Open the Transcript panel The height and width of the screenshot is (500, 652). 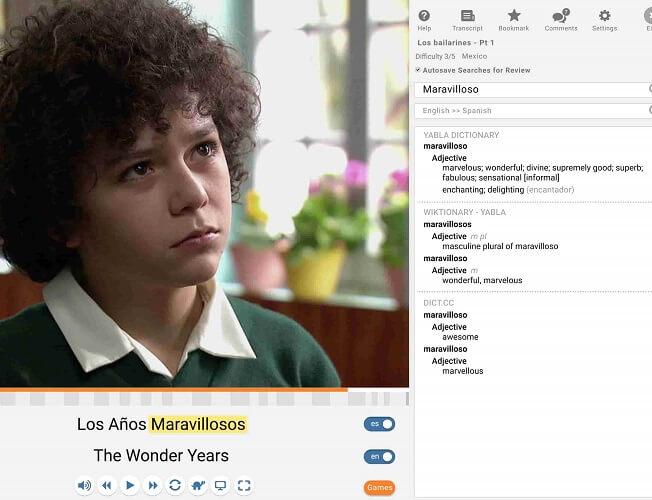(x=467, y=20)
